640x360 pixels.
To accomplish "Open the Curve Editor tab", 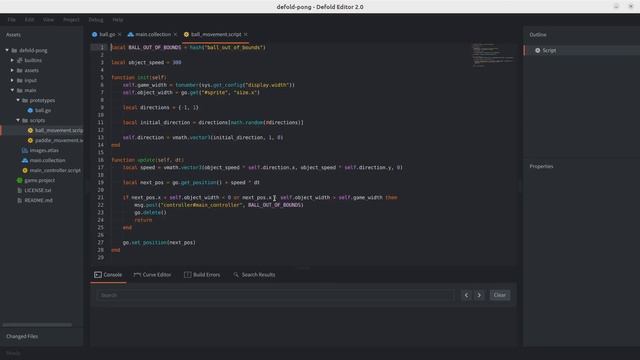I will pos(152,275).
